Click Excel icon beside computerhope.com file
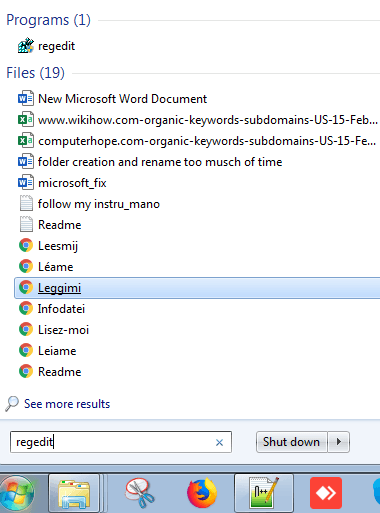The height and width of the screenshot is (513, 380). click(26, 141)
